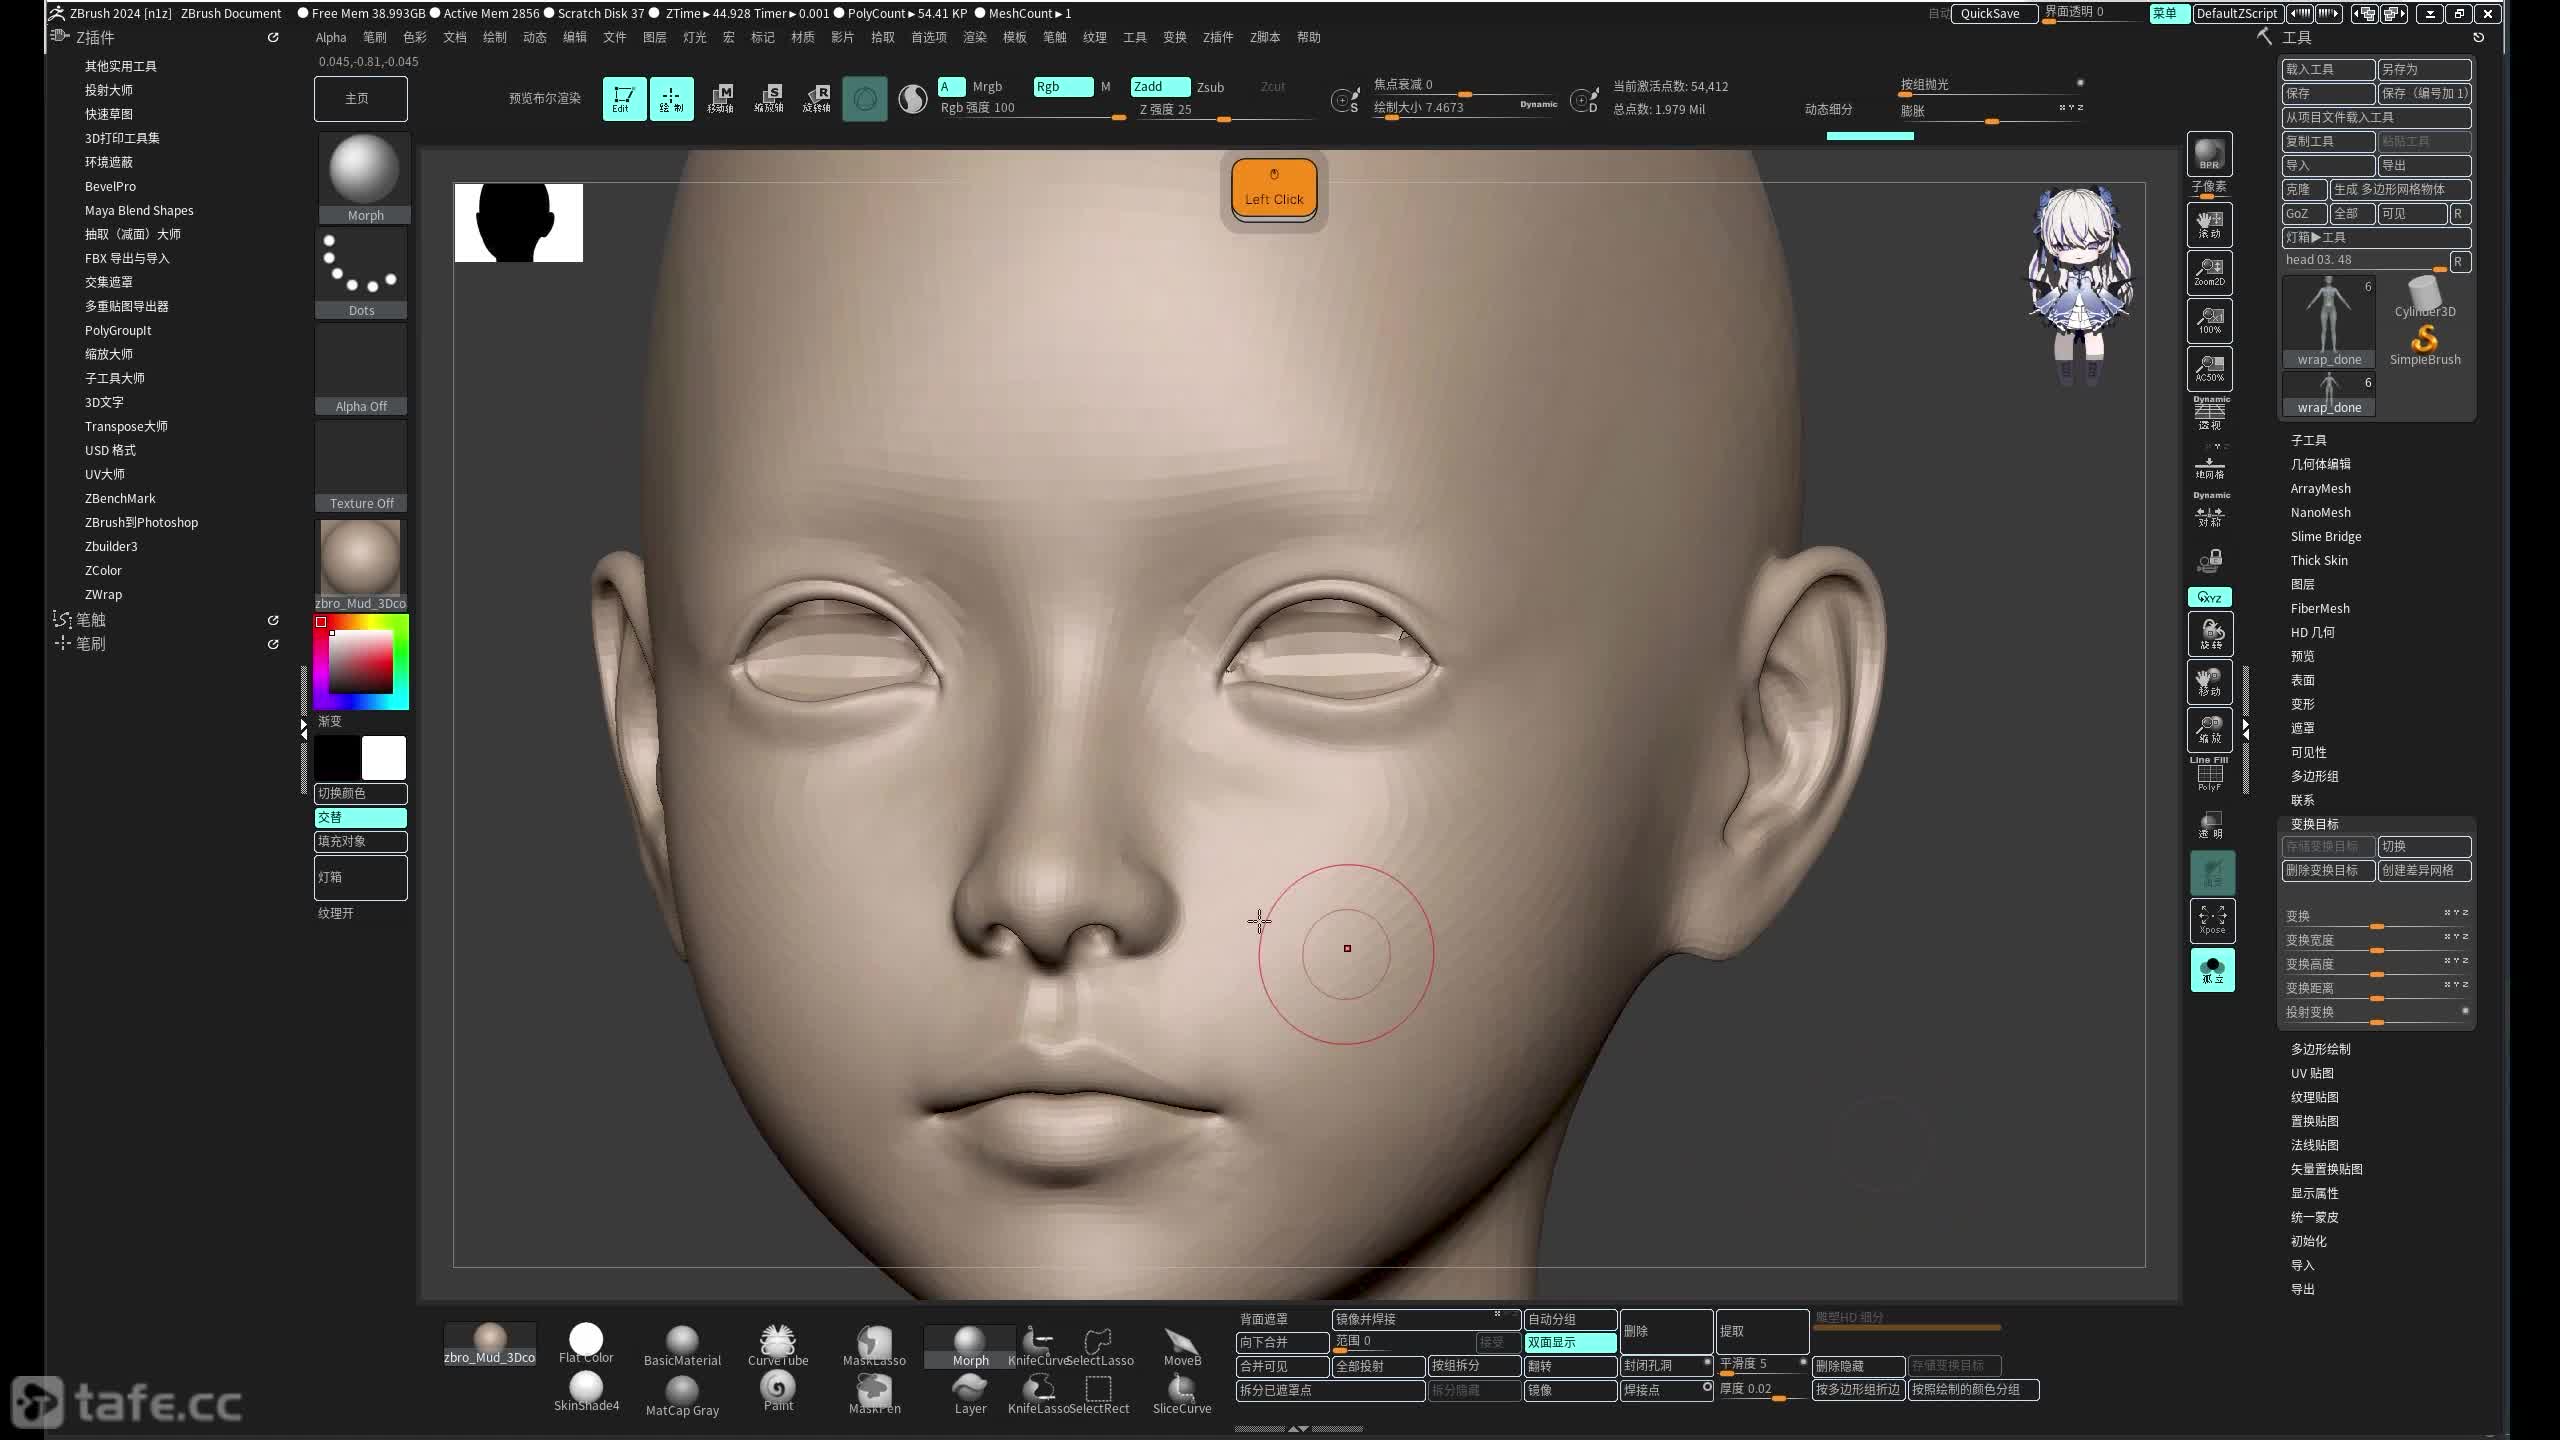Viewport: 2560px width, 1440px height.
Task: Select the CurveTube brush
Action: coord(778,1346)
